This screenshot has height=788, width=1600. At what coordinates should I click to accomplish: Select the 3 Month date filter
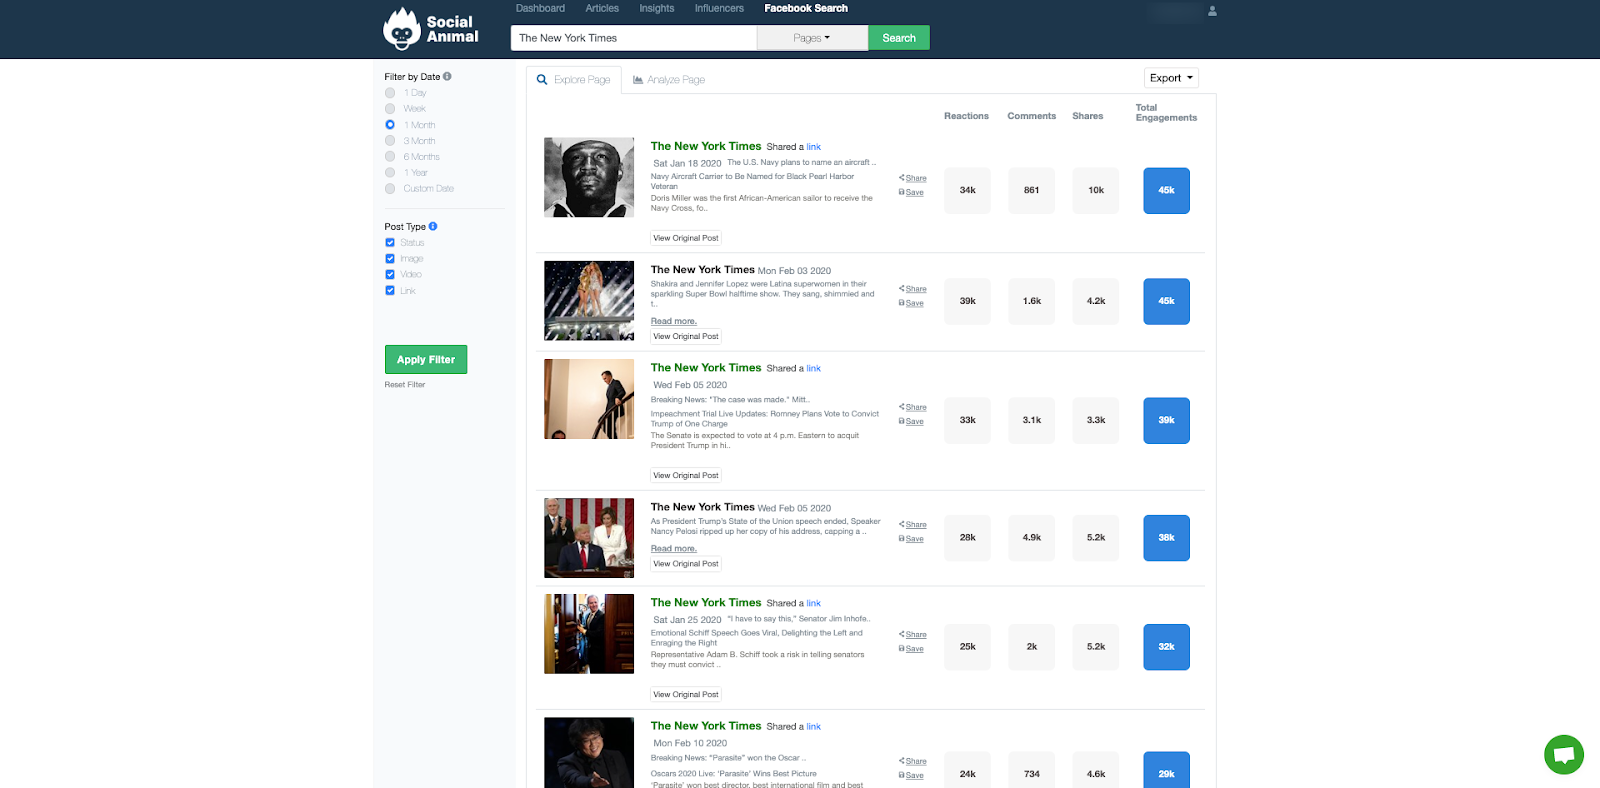(390, 141)
